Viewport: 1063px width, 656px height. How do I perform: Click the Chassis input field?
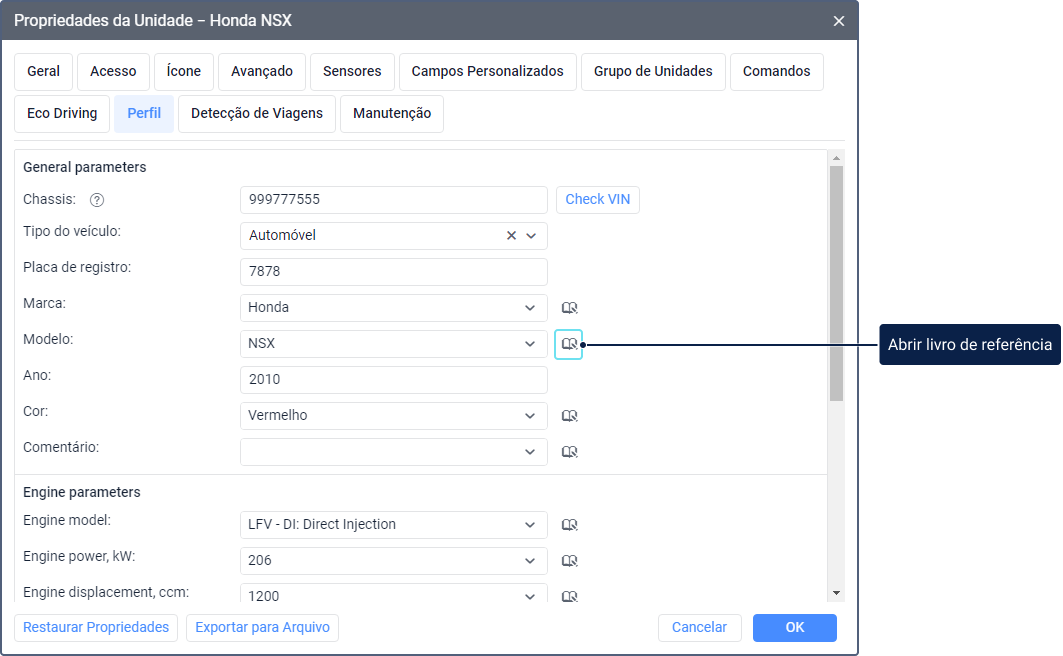coord(394,200)
